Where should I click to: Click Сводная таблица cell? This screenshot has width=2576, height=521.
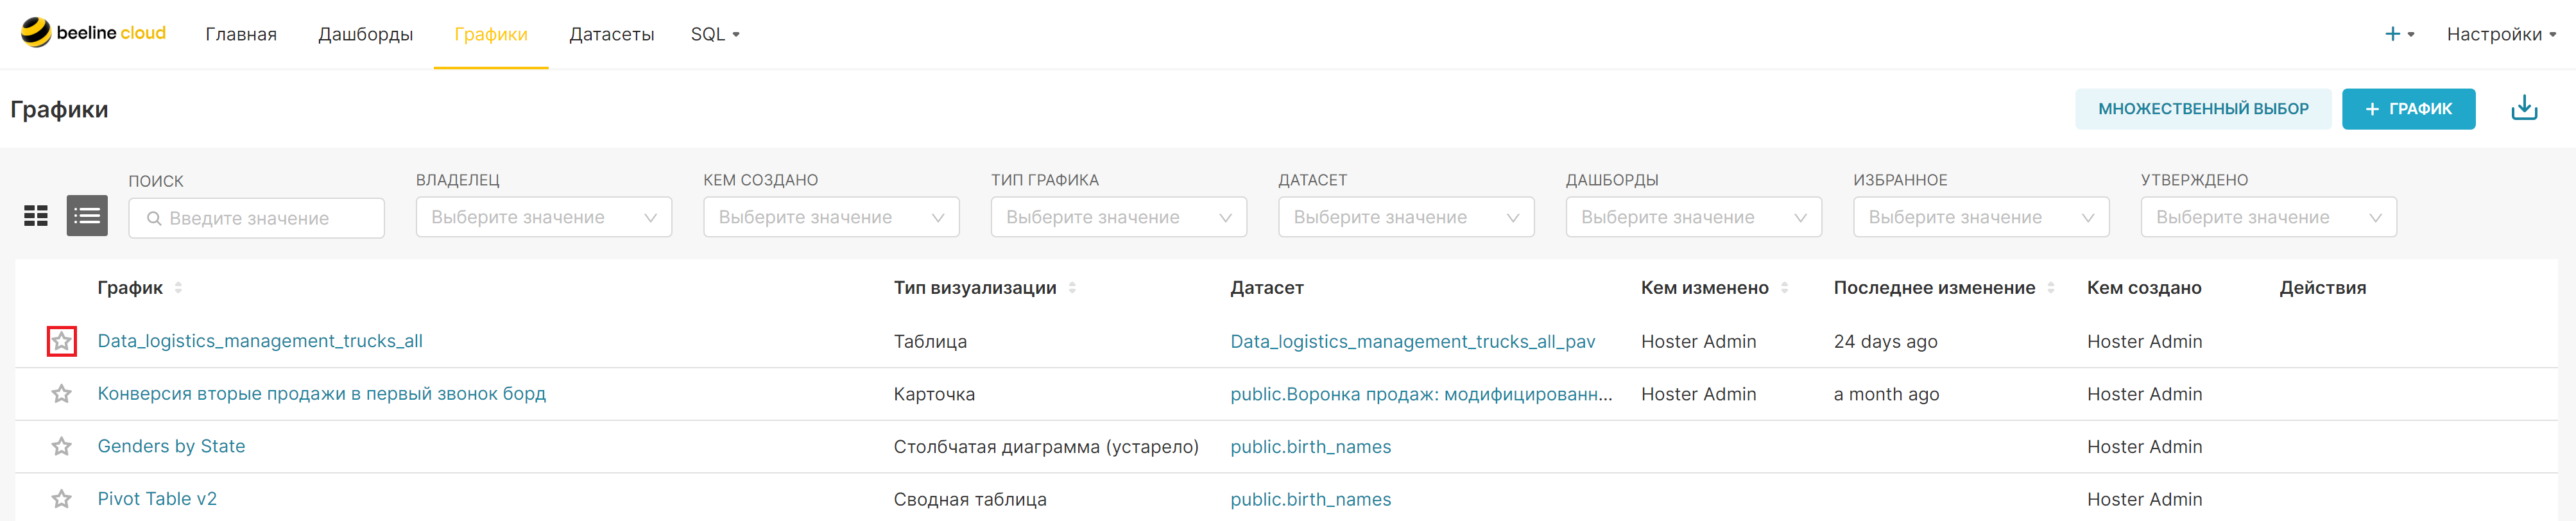pos(970,499)
